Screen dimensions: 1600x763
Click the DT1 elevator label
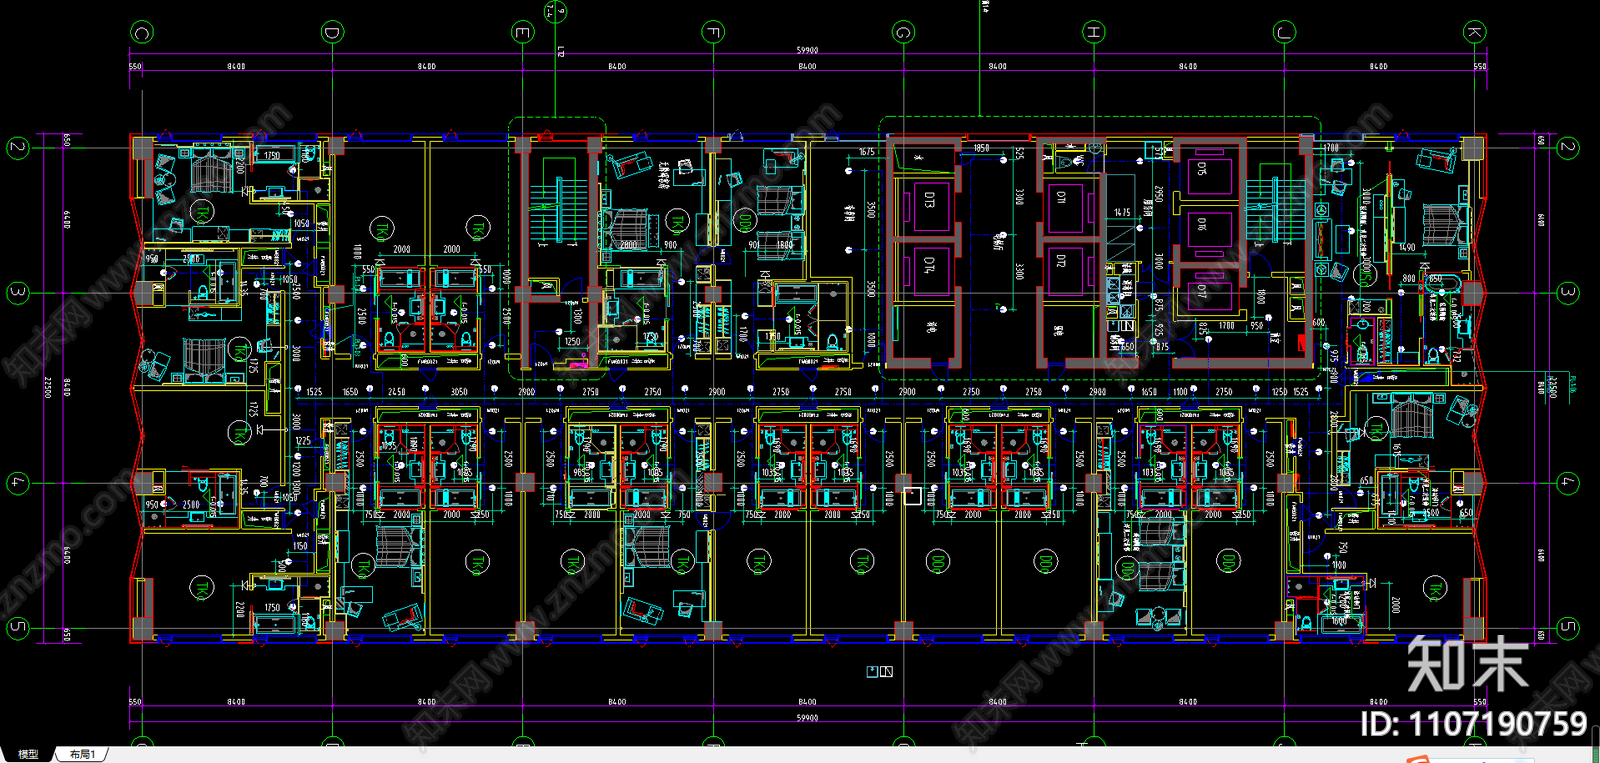(1061, 199)
